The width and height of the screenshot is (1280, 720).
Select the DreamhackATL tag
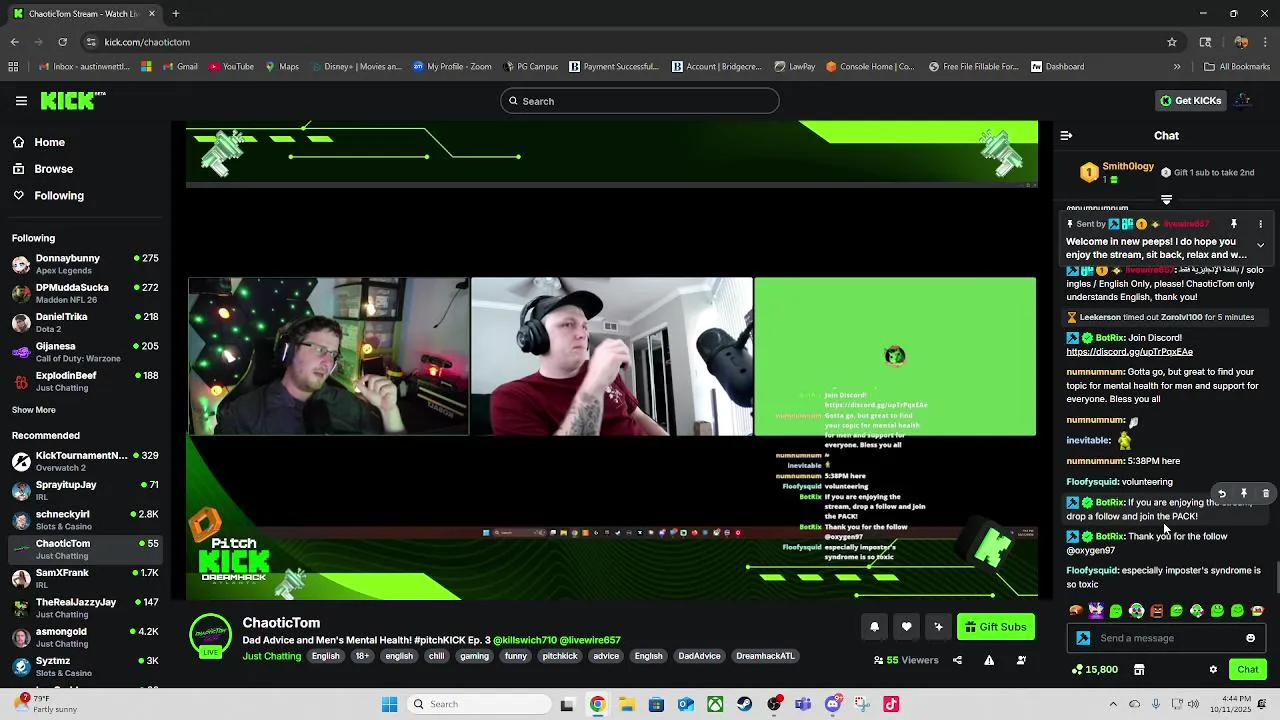click(765, 656)
